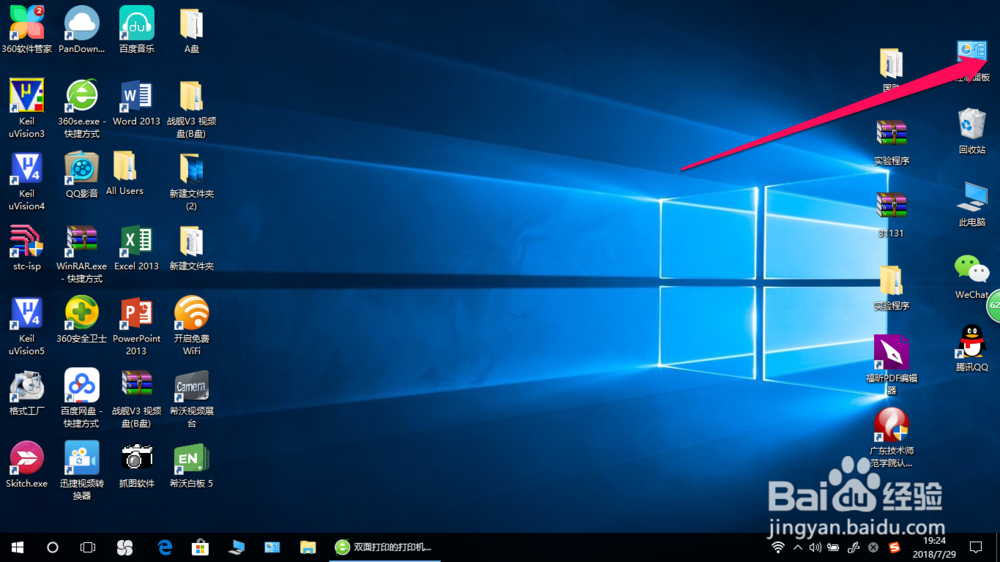Open Keil uVision3 shortcut
1000x562 pixels.
click(27, 96)
